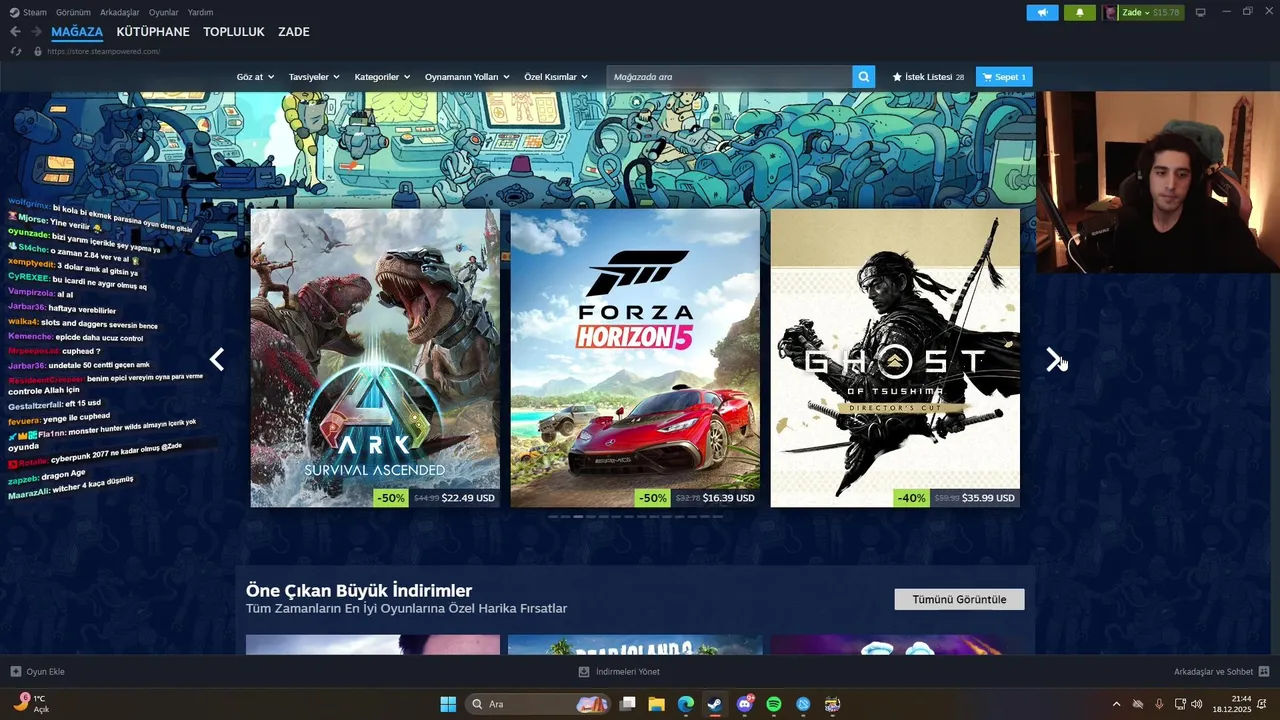
Task: Open the notifications bell button
Action: 1080,13
